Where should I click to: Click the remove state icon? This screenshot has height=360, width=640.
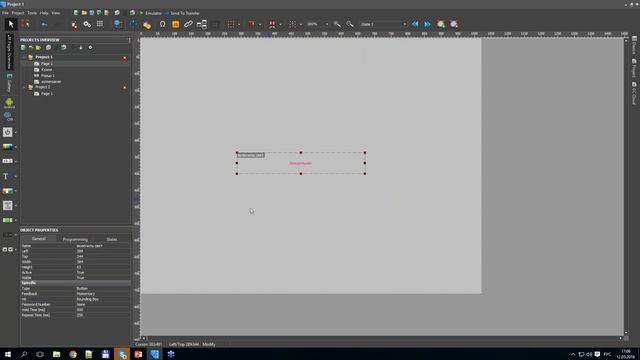pos(454,24)
